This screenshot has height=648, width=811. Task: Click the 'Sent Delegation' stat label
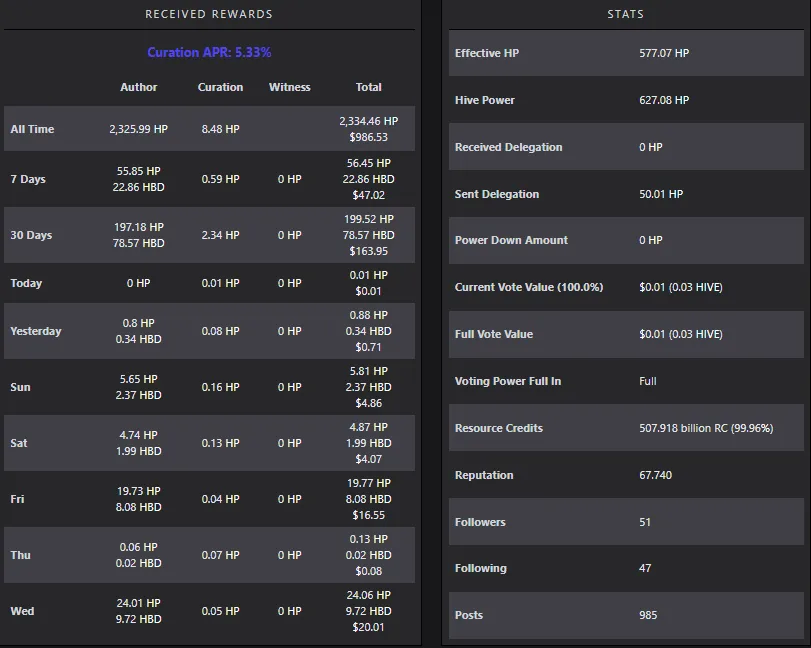click(497, 194)
